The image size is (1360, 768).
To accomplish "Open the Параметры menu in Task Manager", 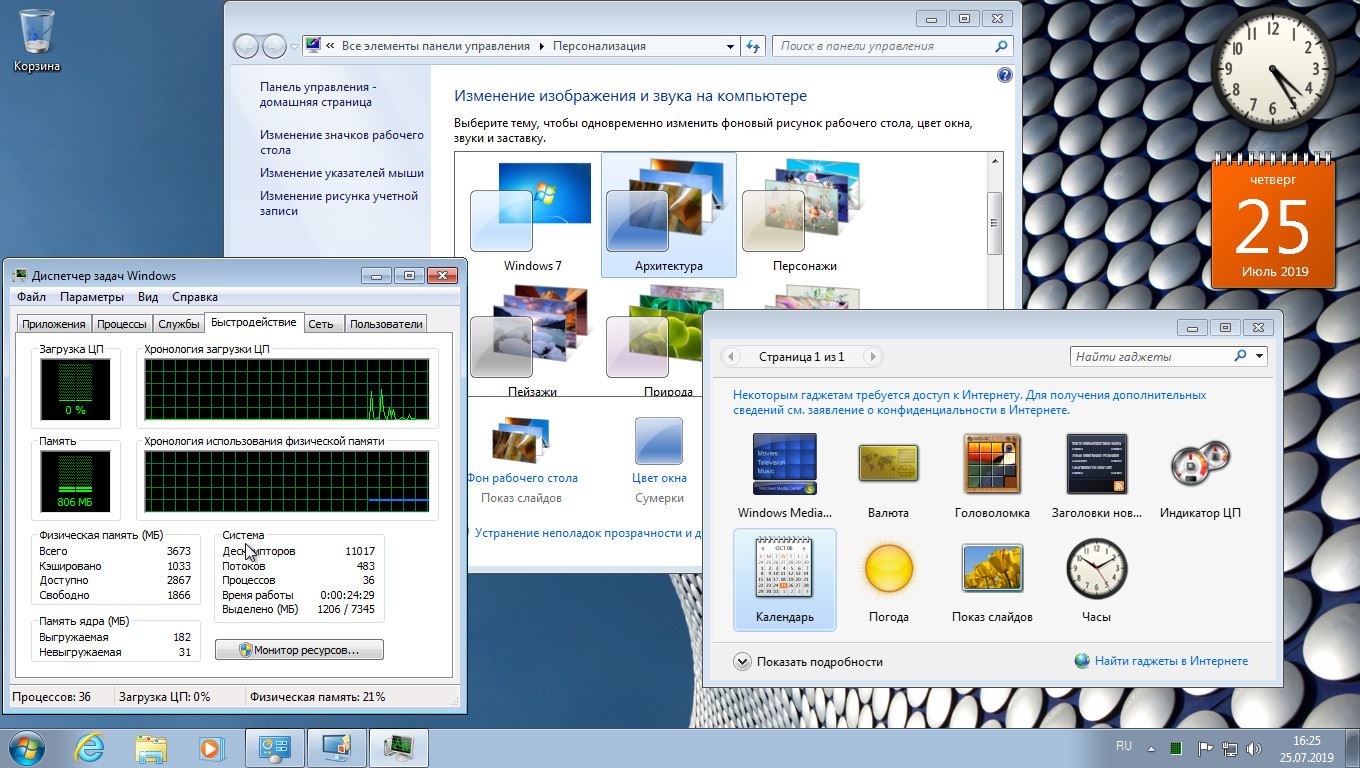I will [x=91, y=297].
